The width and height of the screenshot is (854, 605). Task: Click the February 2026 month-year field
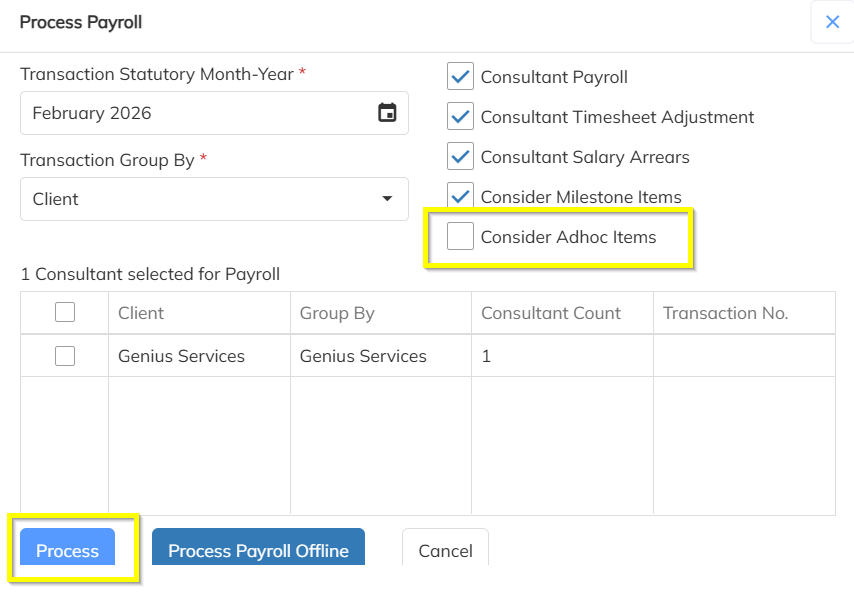point(195,113)
